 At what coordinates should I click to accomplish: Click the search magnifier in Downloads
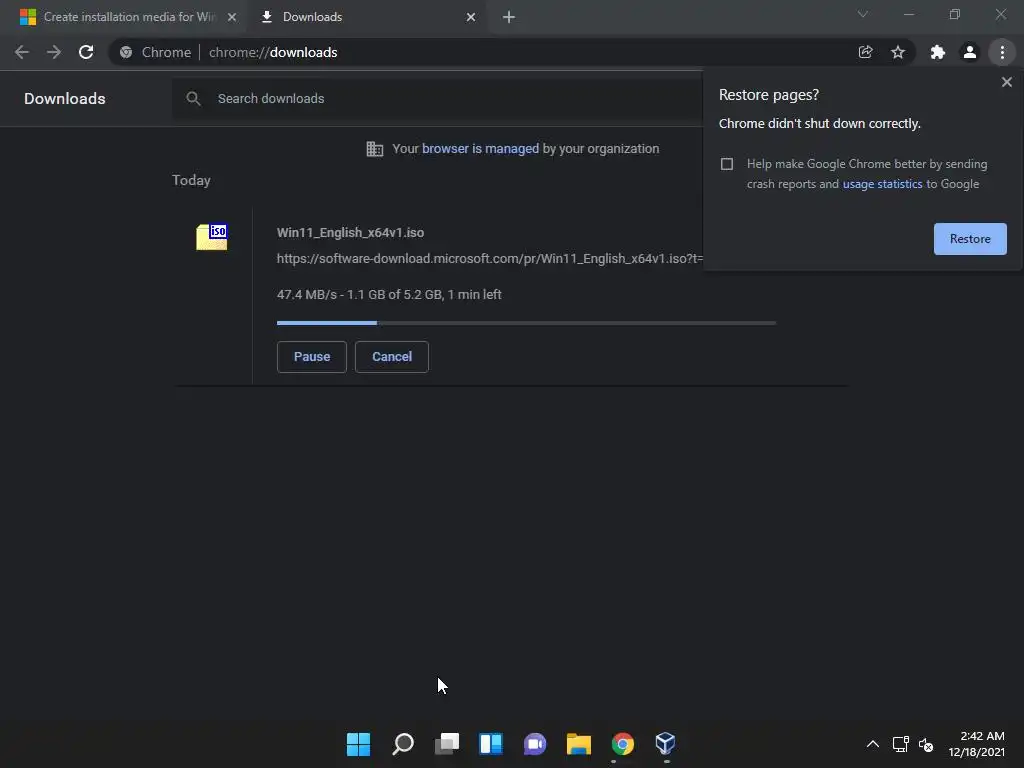193,99
